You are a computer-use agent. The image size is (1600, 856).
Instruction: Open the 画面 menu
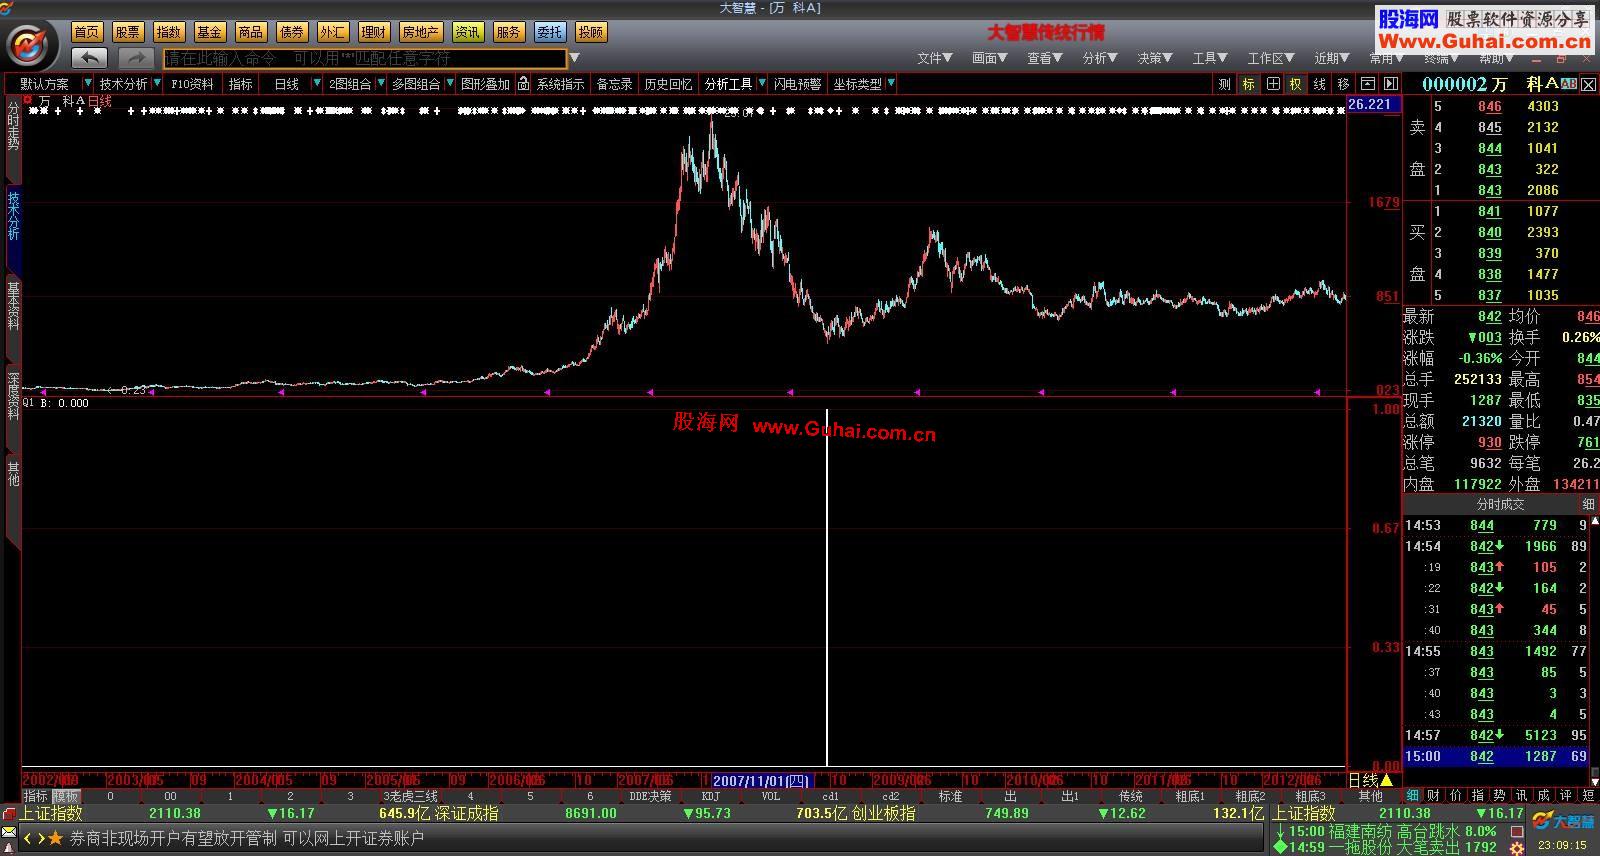pyautogui.click(x=990, y=58)
